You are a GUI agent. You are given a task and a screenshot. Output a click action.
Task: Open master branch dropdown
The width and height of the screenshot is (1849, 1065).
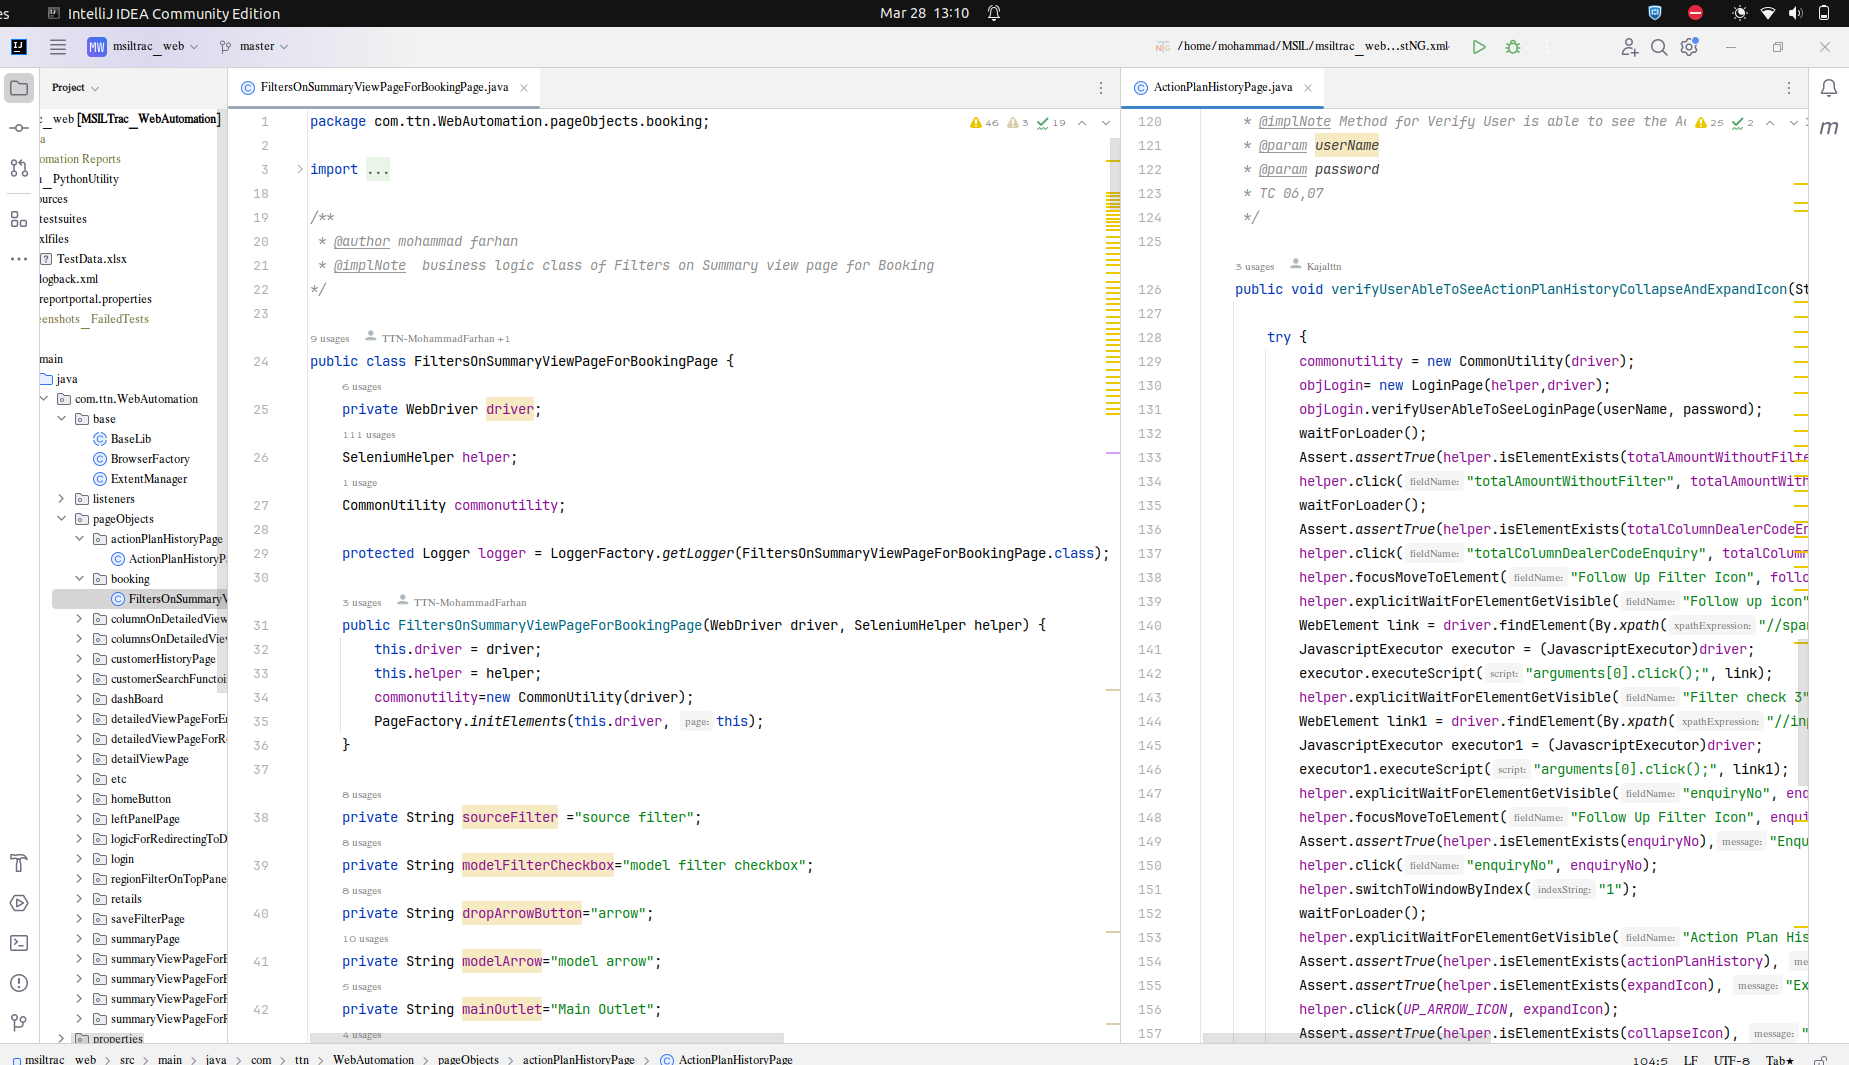[x=254, y=47]
